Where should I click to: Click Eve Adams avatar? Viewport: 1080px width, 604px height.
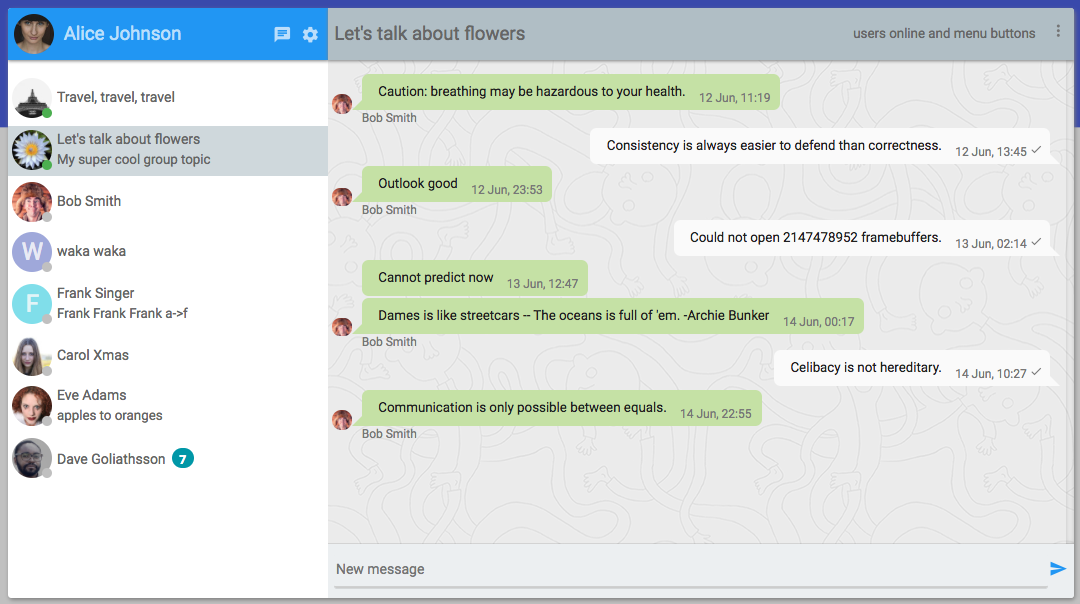(x=32, y=406)
